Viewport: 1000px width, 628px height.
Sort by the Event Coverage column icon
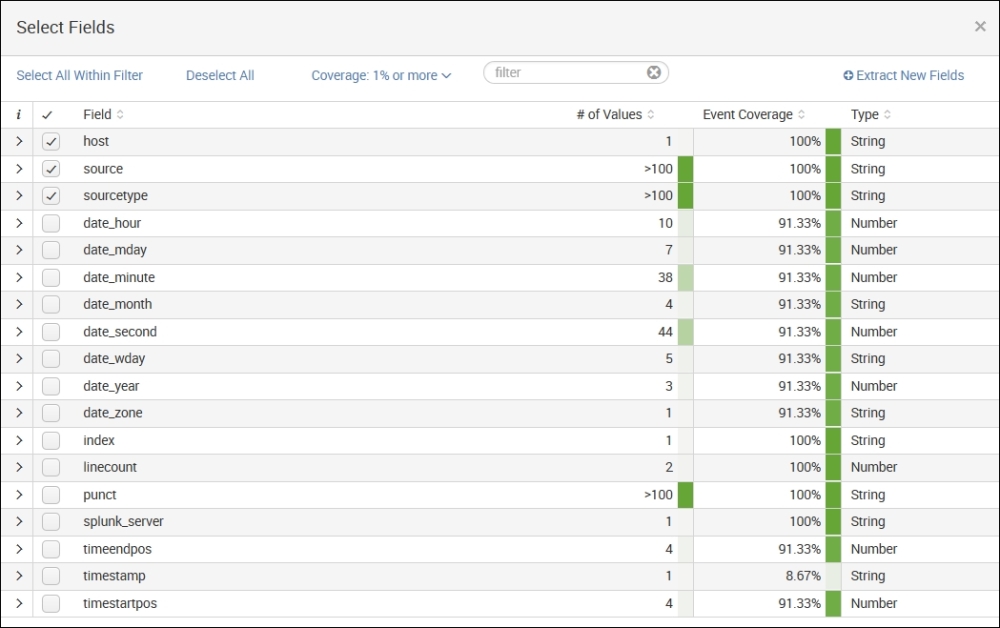[x=801, y=115]
